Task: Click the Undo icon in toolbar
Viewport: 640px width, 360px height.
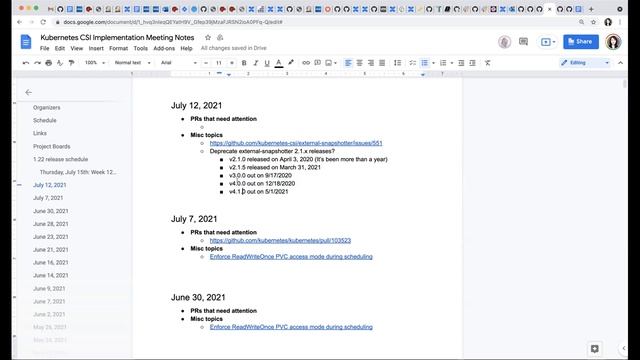Action: coord(26,63)
